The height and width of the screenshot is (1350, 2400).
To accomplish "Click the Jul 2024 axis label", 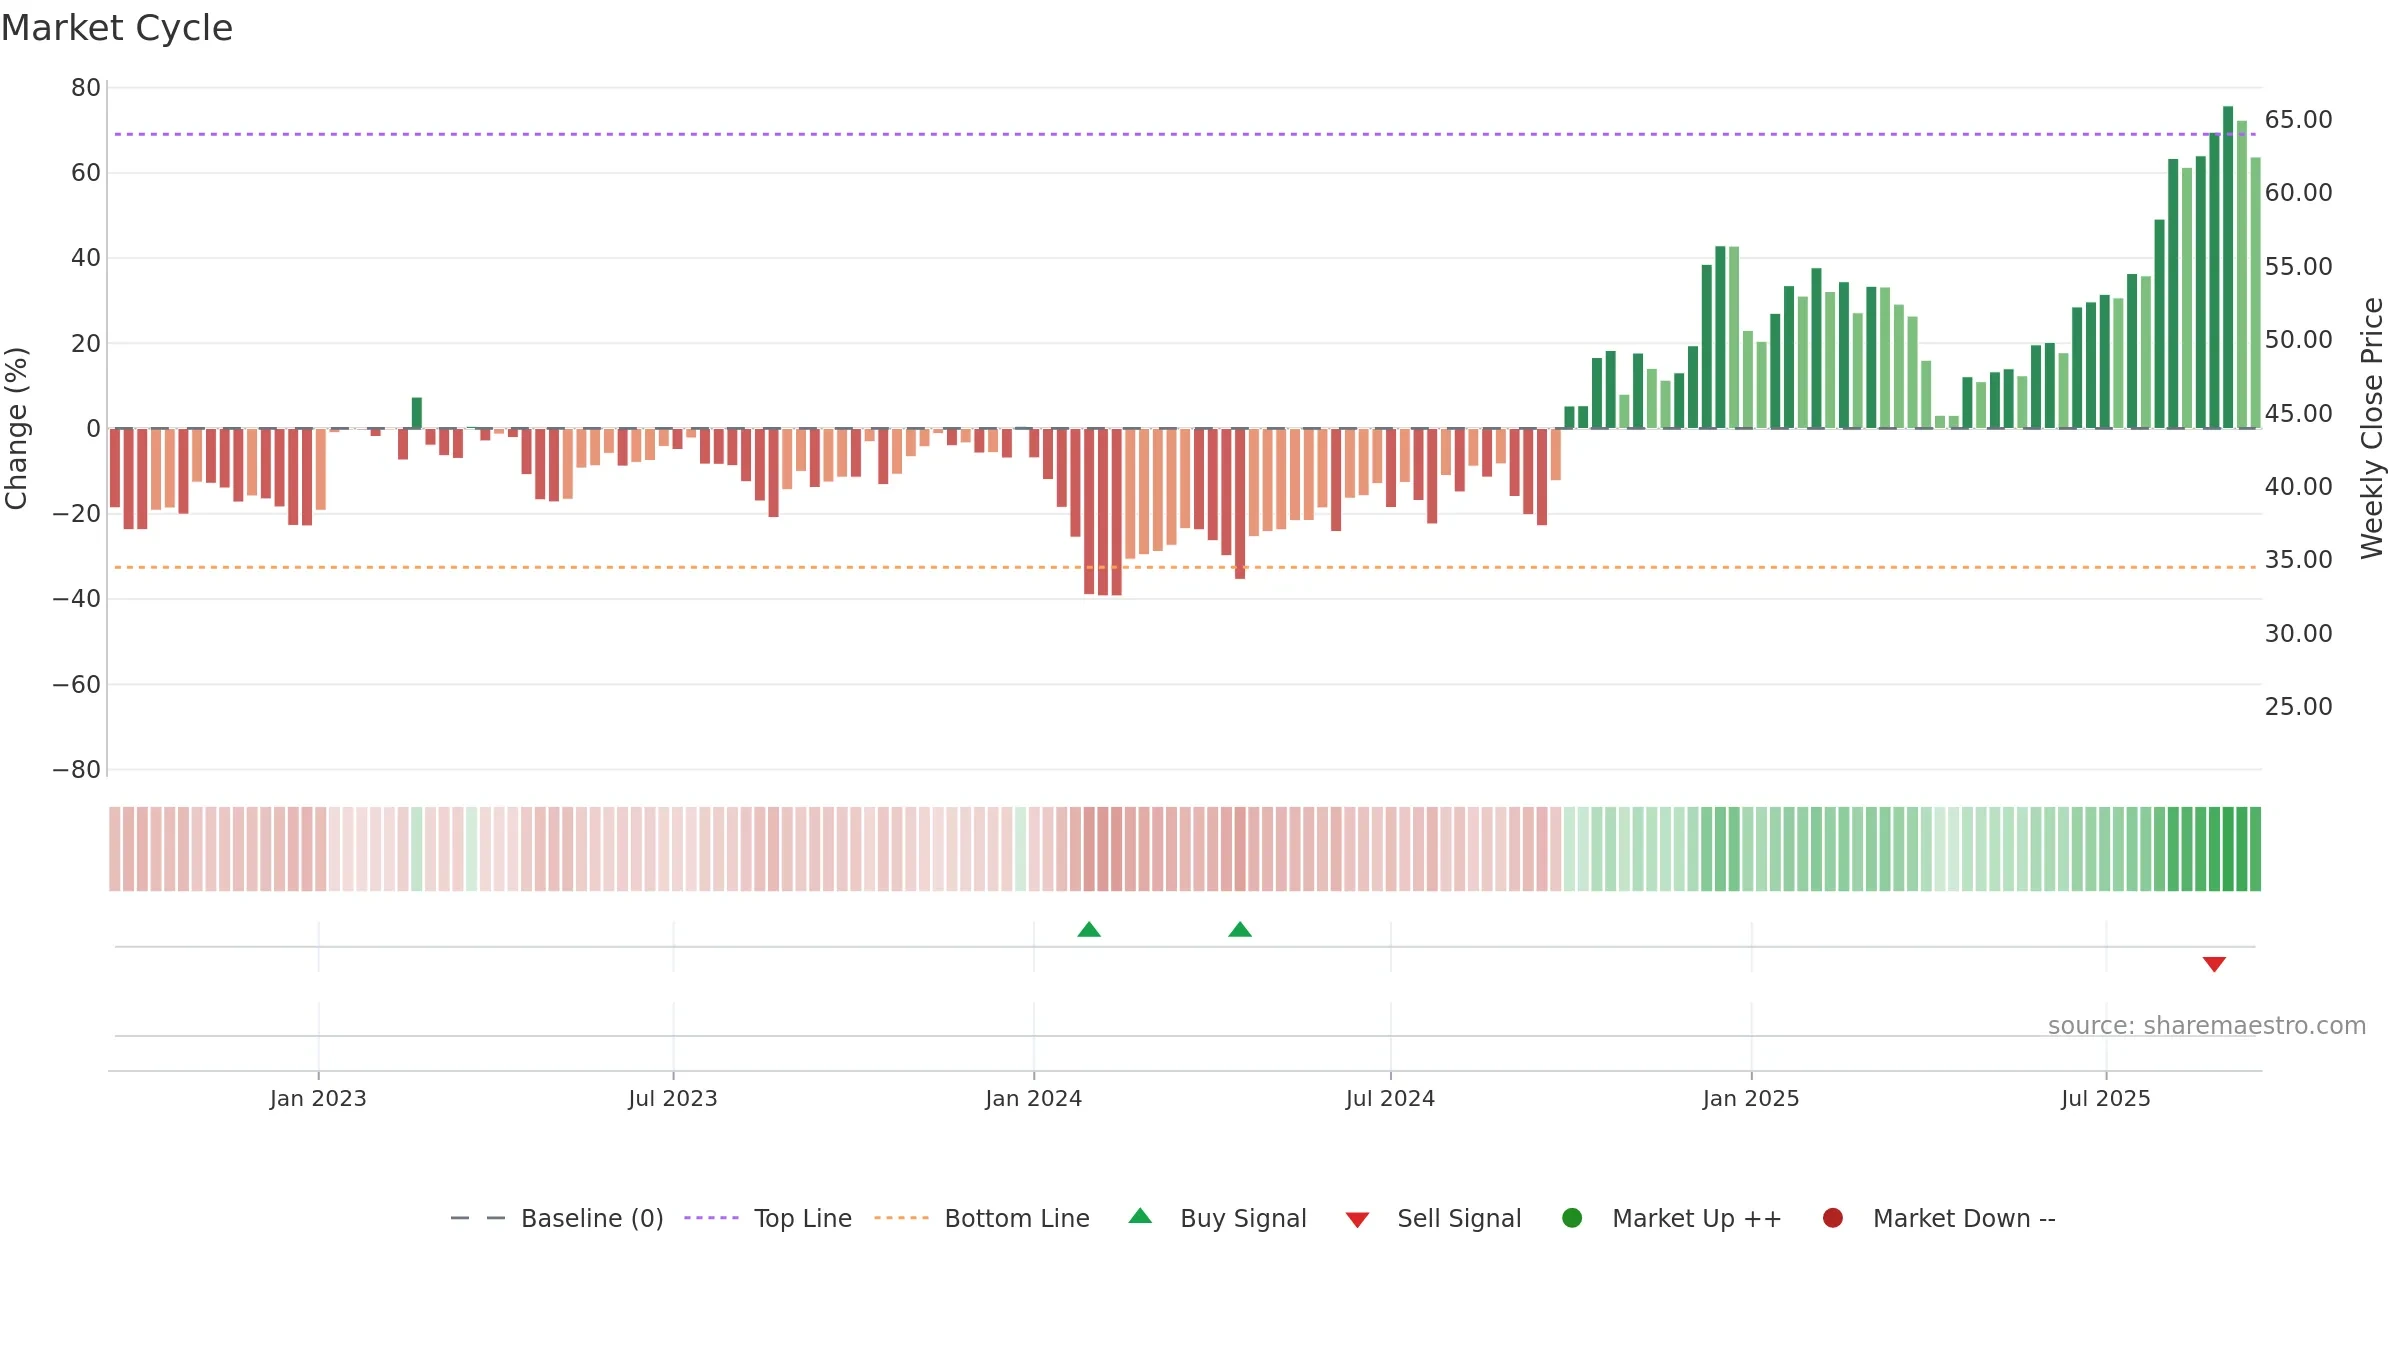I will (1390, 1098).
